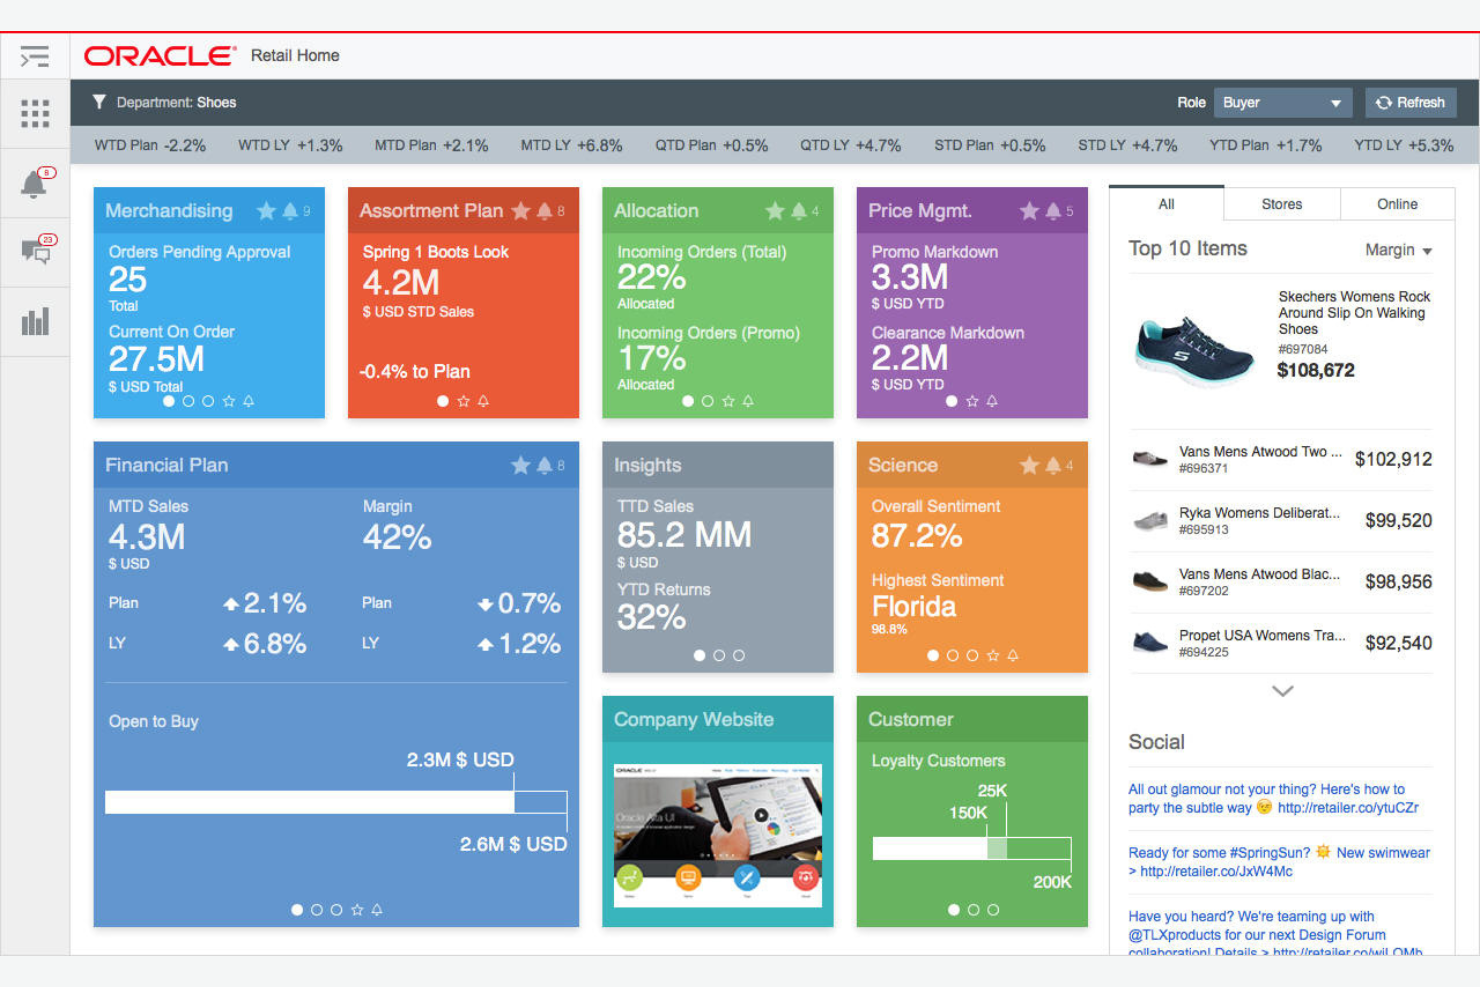Image resolution: width=1480 pixels, height=987 pixels.
Task: Click the Refresh button
Action: (1410, 102)
